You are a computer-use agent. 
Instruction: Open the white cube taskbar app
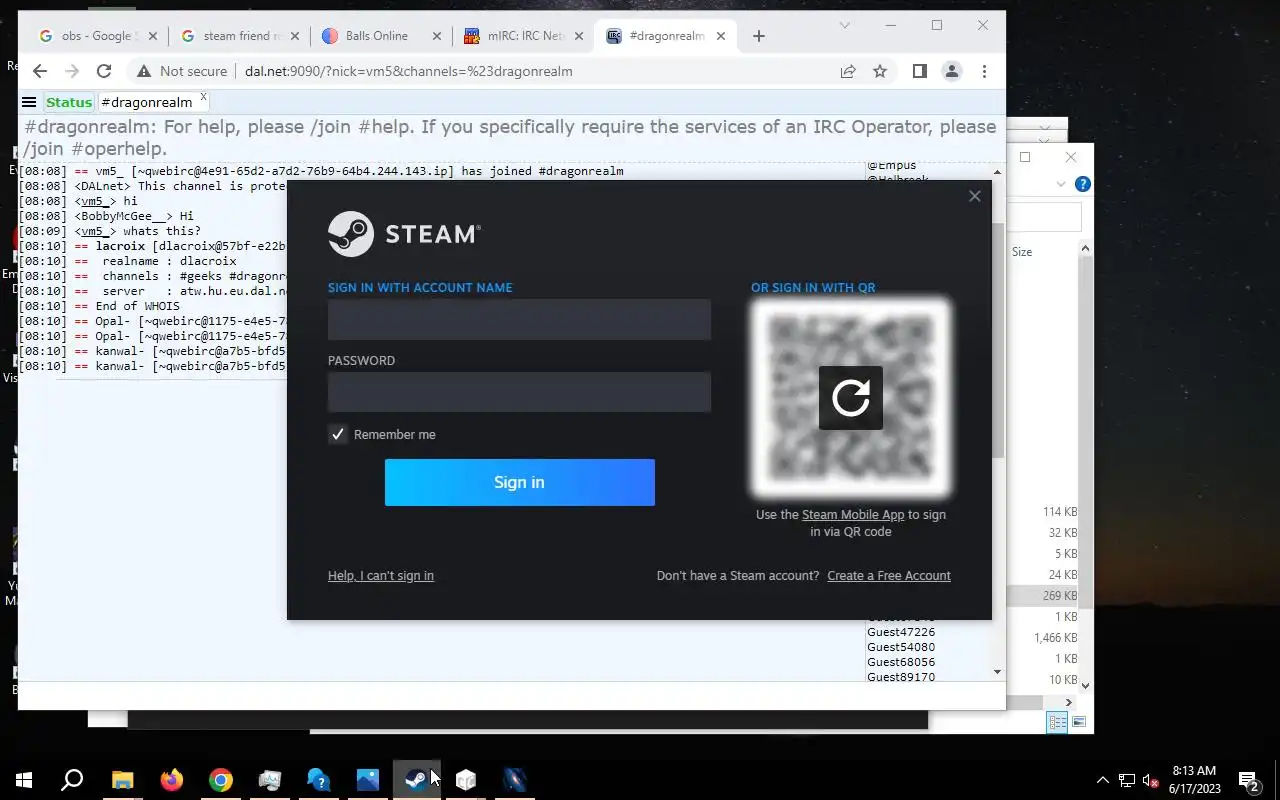coord(465,780)
